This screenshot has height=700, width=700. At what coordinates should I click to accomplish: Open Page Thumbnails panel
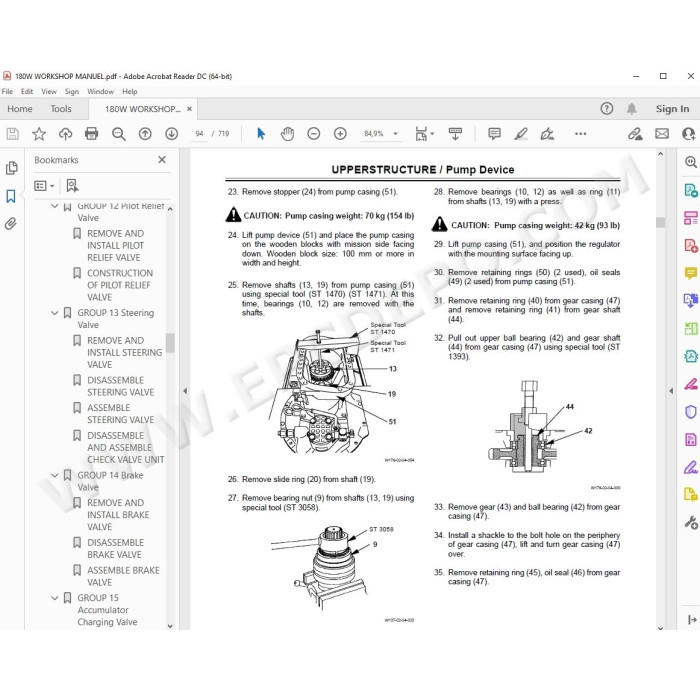tap(12, 168)
